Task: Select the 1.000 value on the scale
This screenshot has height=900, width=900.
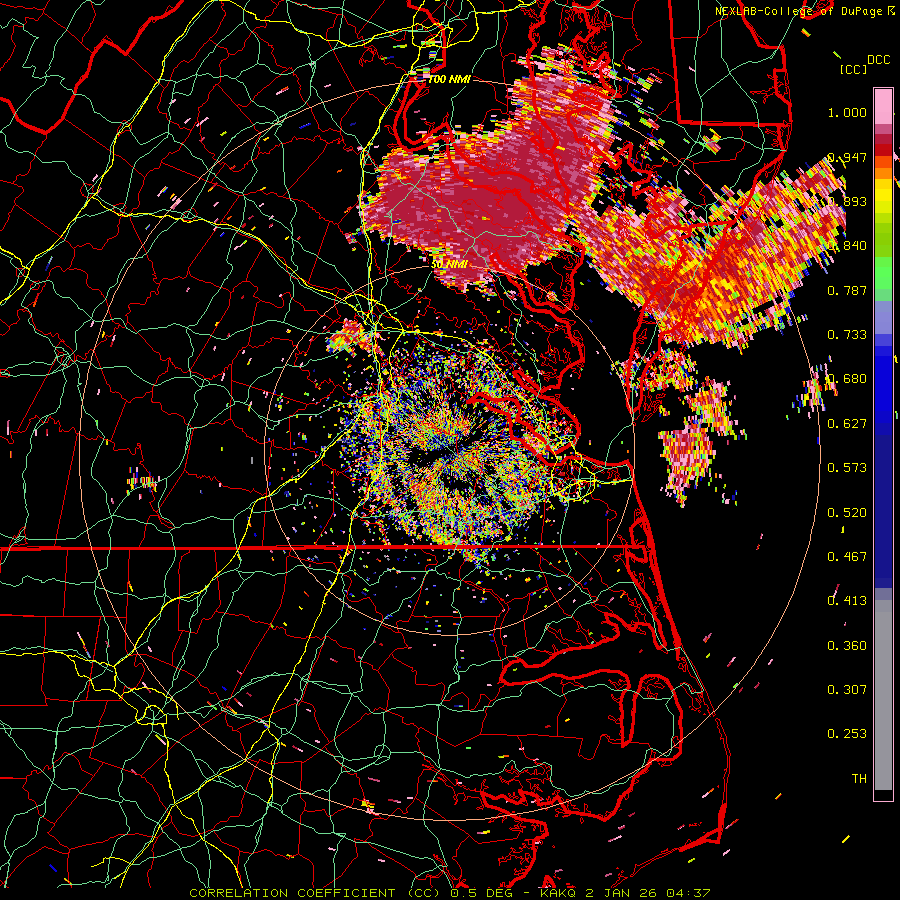Action: [847, 112]
